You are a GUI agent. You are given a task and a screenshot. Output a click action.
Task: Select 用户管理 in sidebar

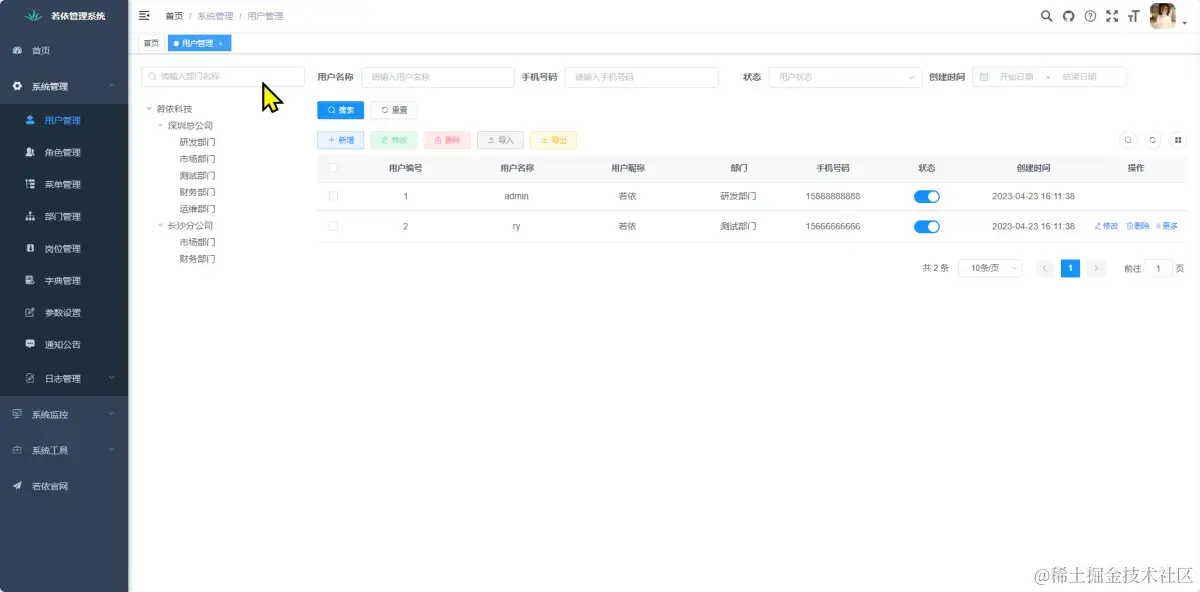click(x=64, y=121)
